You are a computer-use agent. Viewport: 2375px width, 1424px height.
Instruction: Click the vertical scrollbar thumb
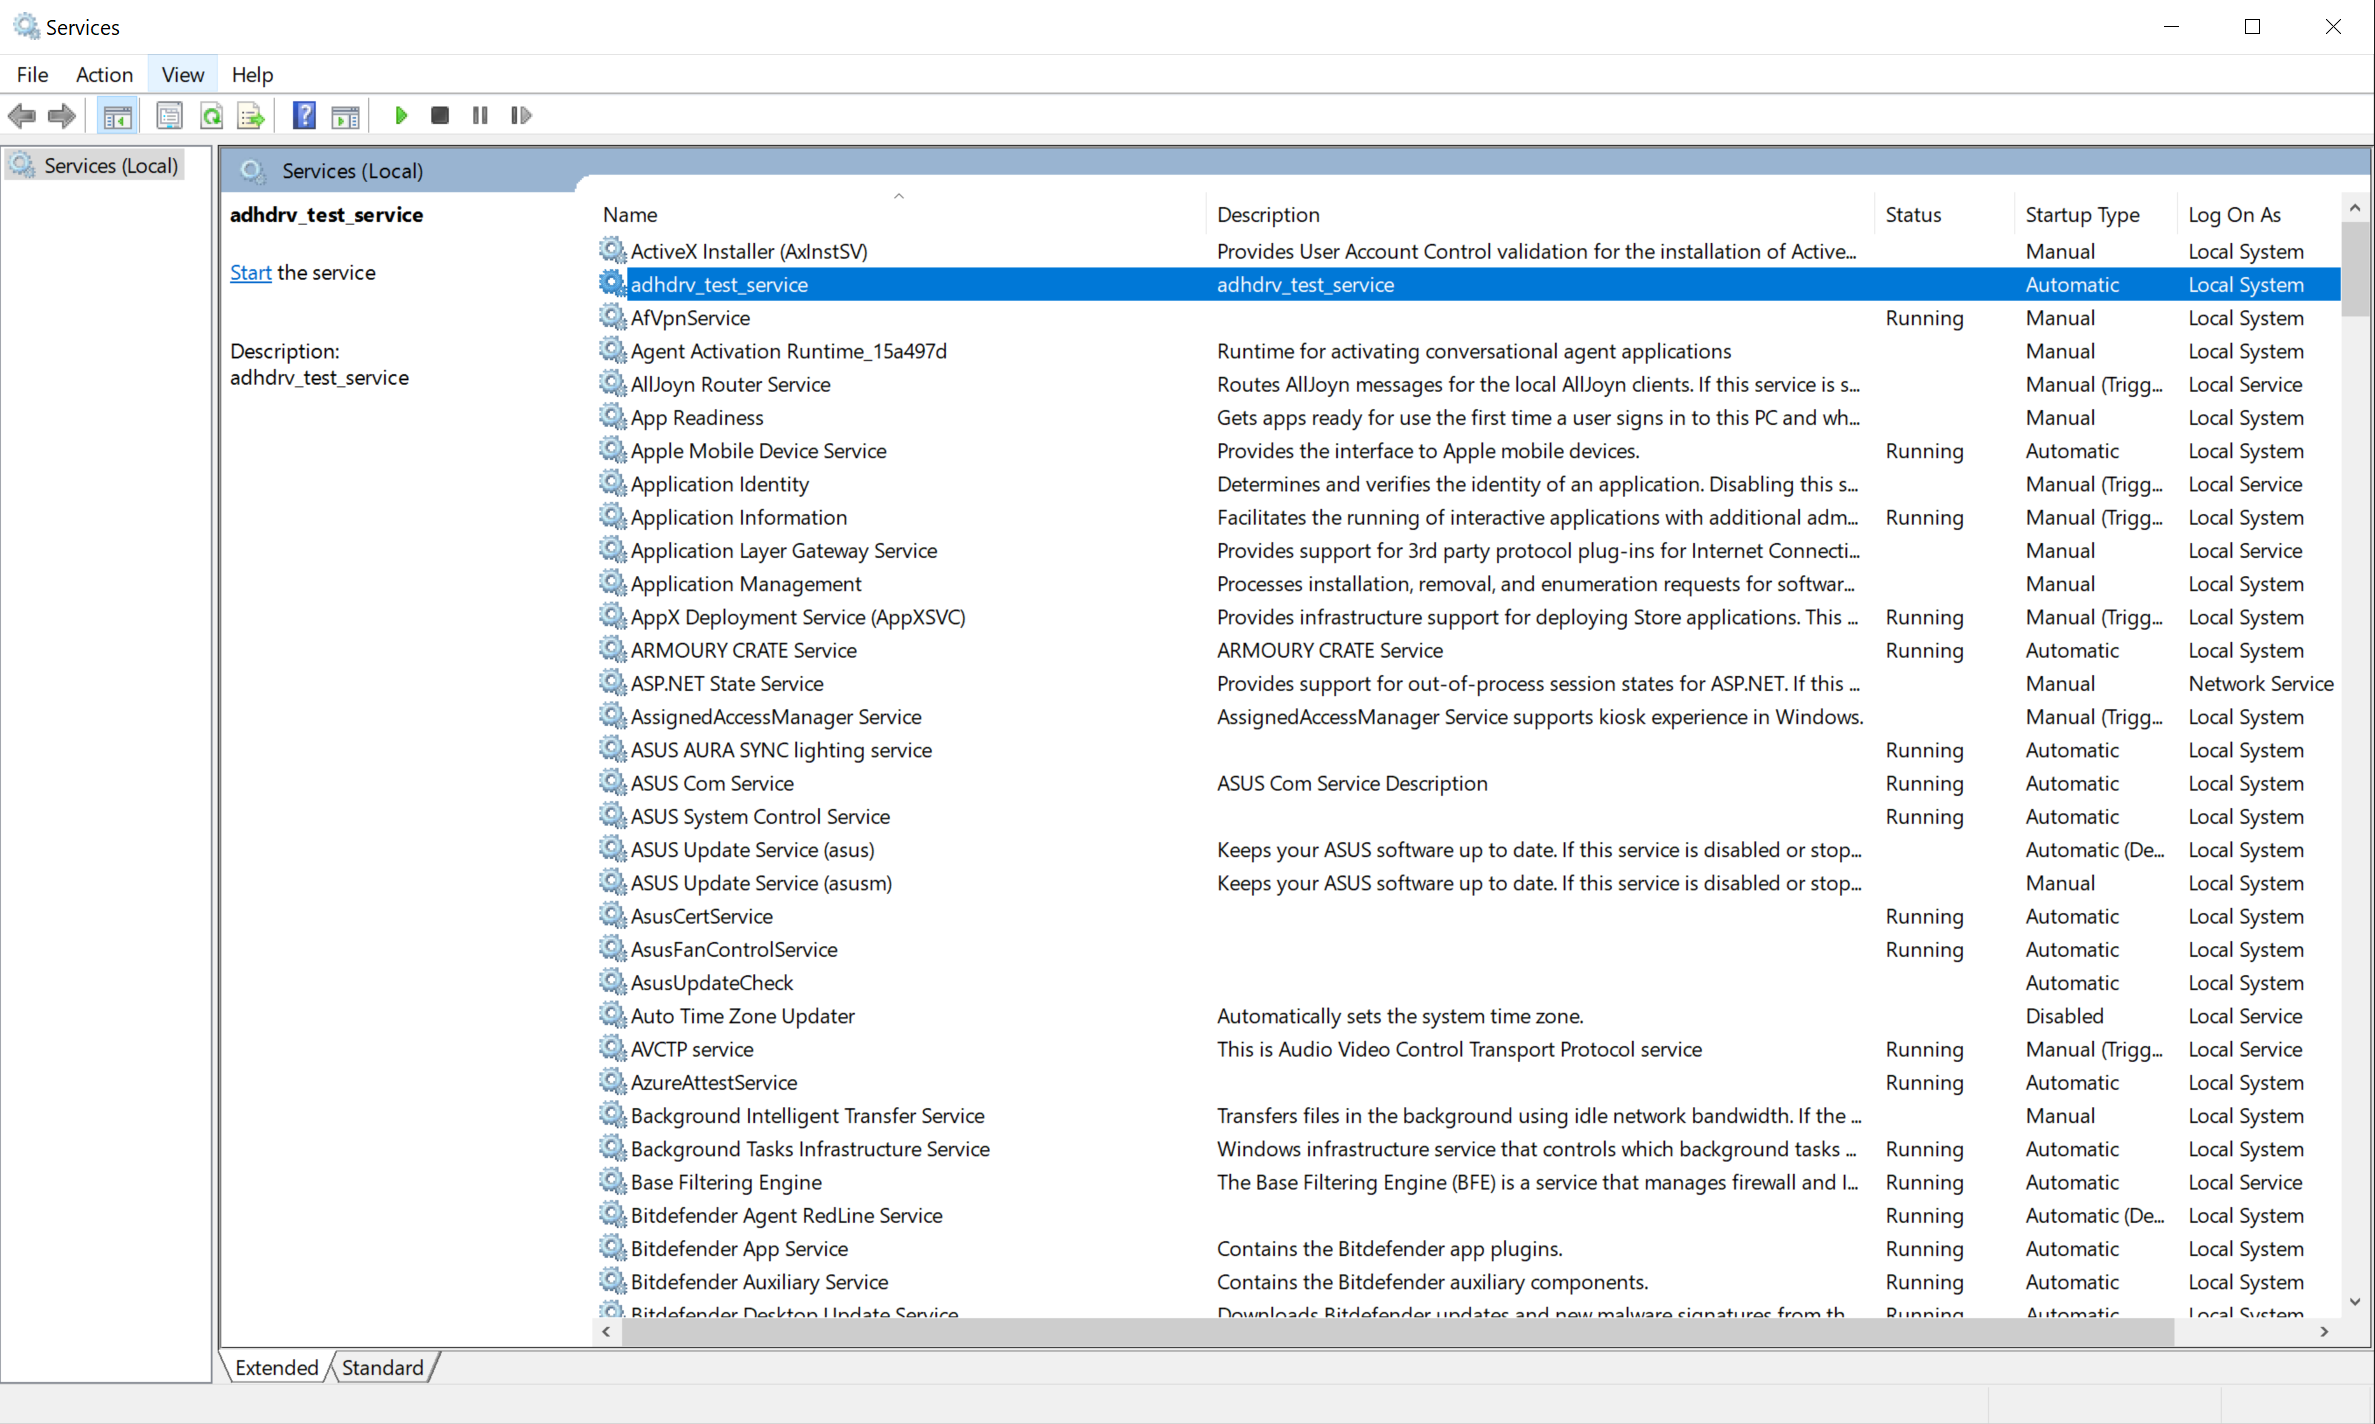[x=2355, y=268]
